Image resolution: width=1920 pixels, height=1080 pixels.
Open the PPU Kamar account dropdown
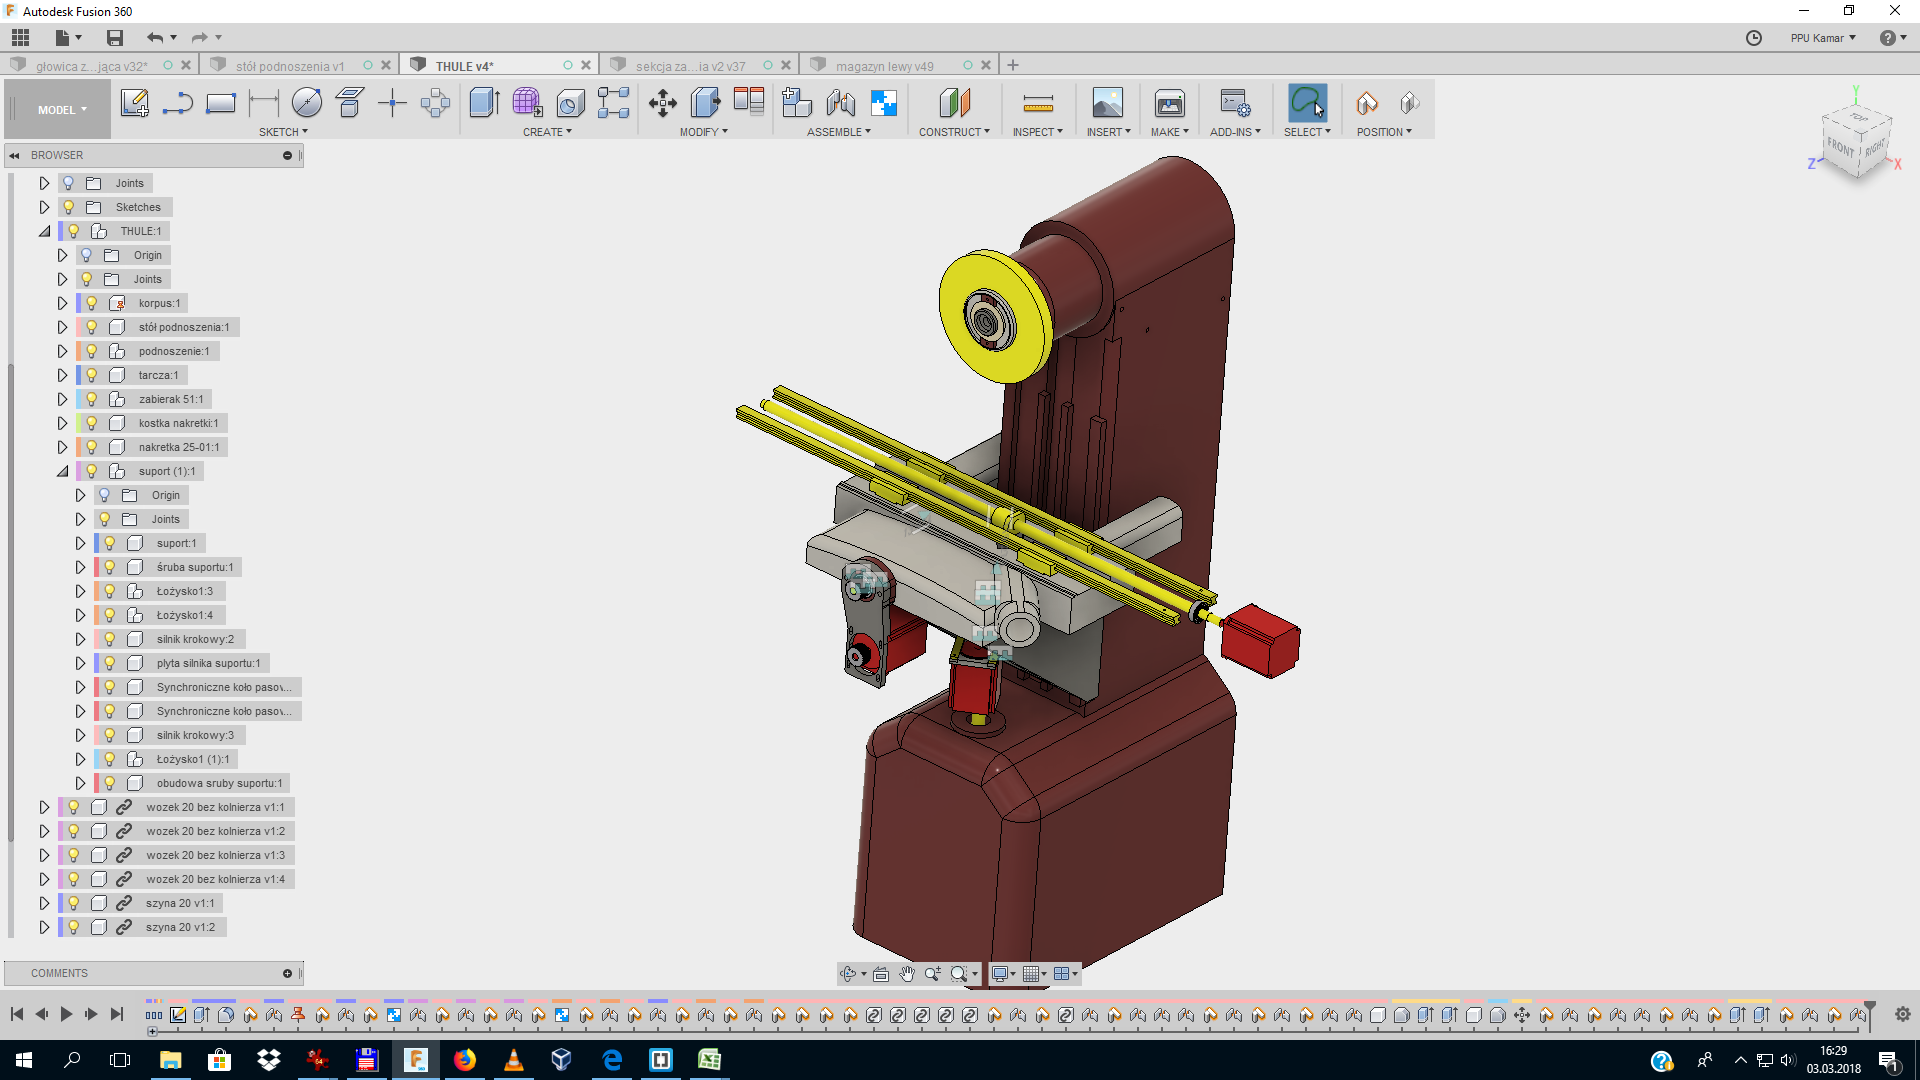pyautogui.click(x=1823, y=38)
